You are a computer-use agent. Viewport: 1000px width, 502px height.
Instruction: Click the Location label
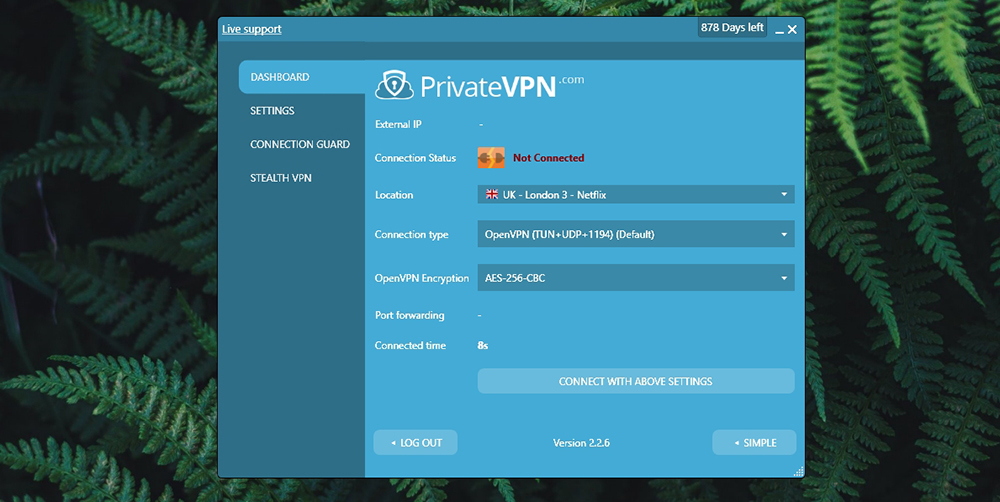coord(393,195)
